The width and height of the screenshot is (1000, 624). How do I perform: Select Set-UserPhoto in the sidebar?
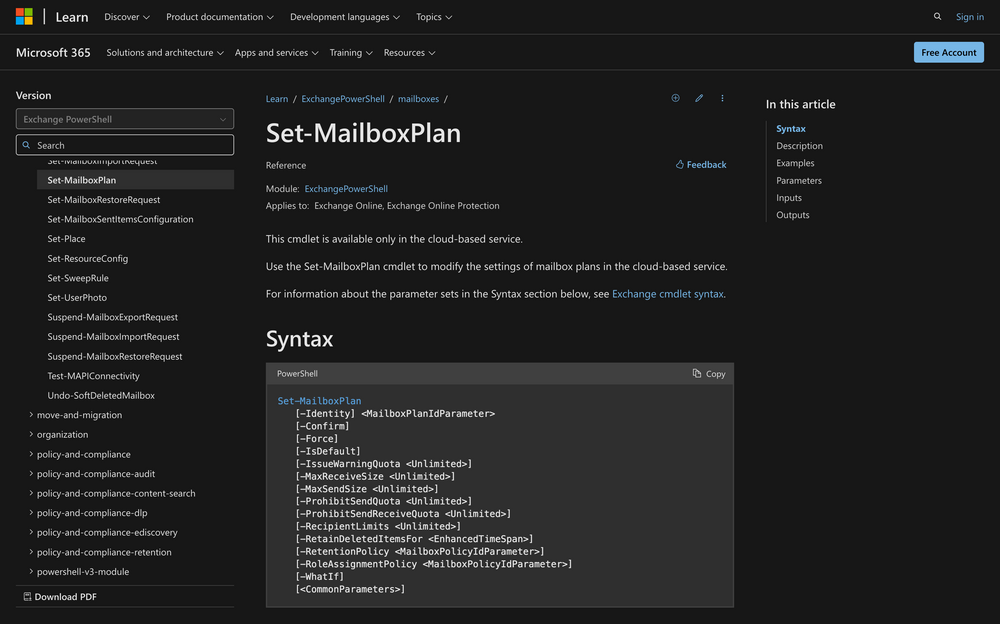[77, 298]
